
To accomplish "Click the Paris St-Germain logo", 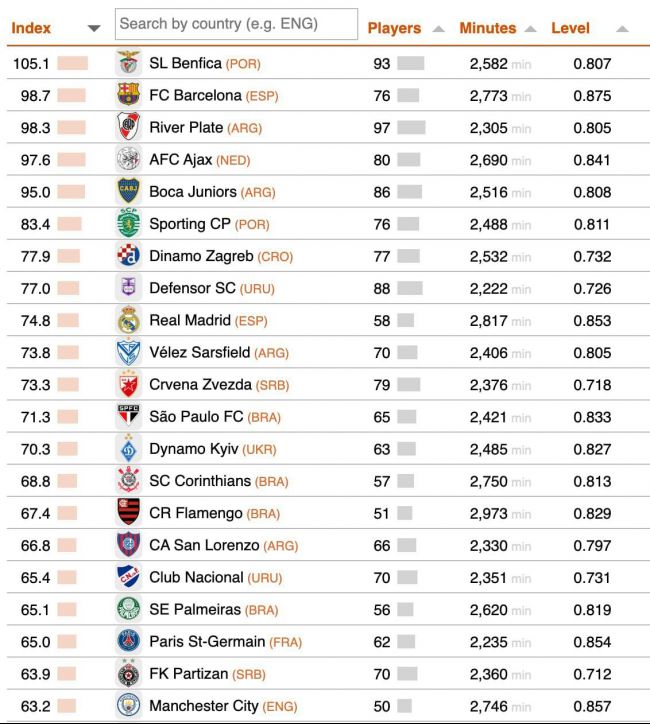I will (128, 641).
